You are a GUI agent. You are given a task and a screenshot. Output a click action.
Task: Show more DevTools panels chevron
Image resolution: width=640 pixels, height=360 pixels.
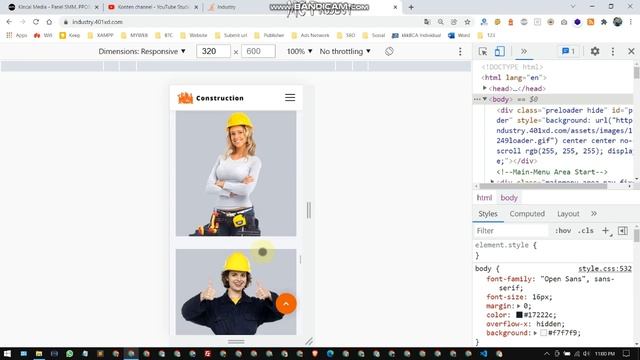(524, 51)
